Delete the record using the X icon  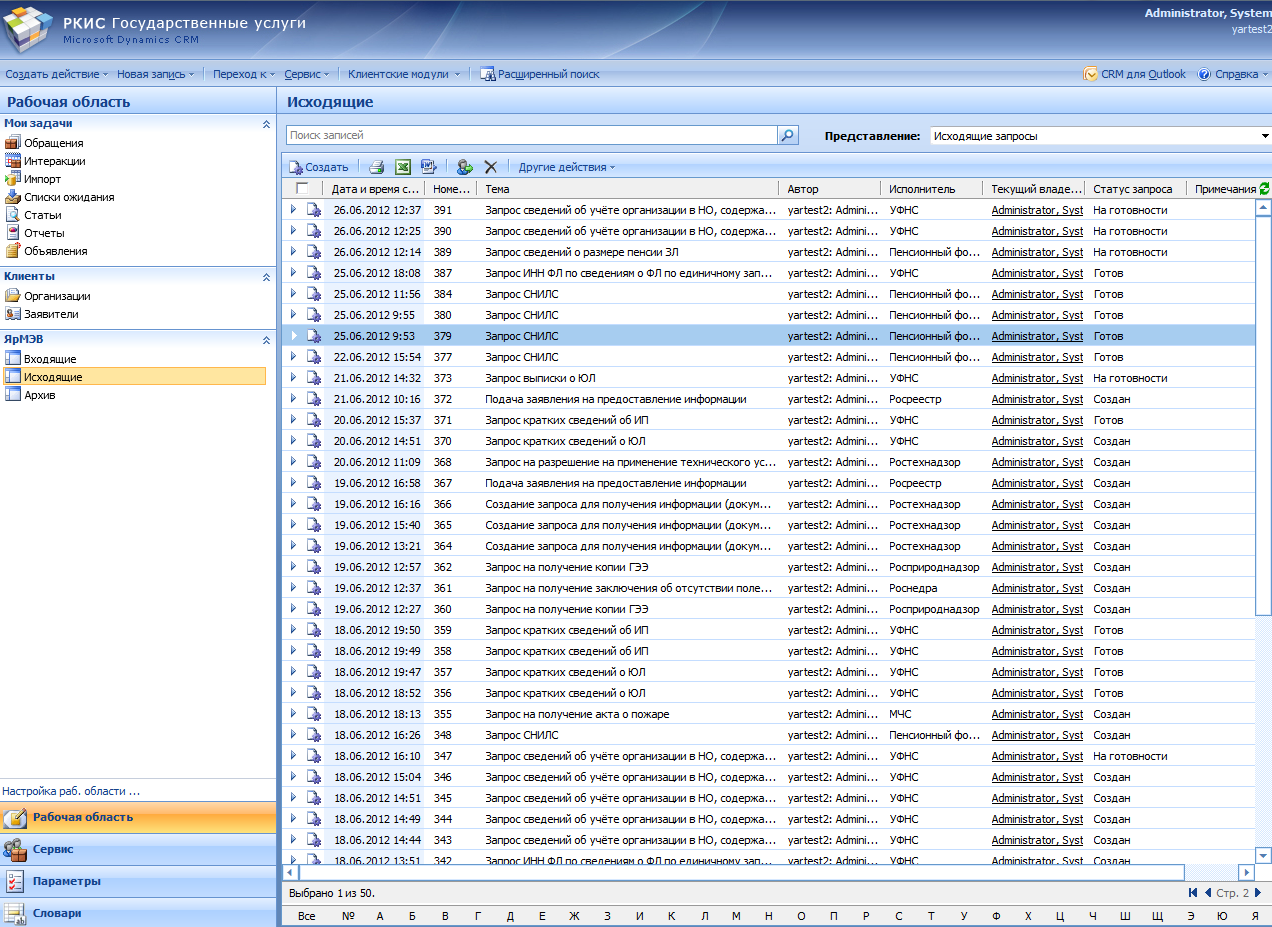490,167
